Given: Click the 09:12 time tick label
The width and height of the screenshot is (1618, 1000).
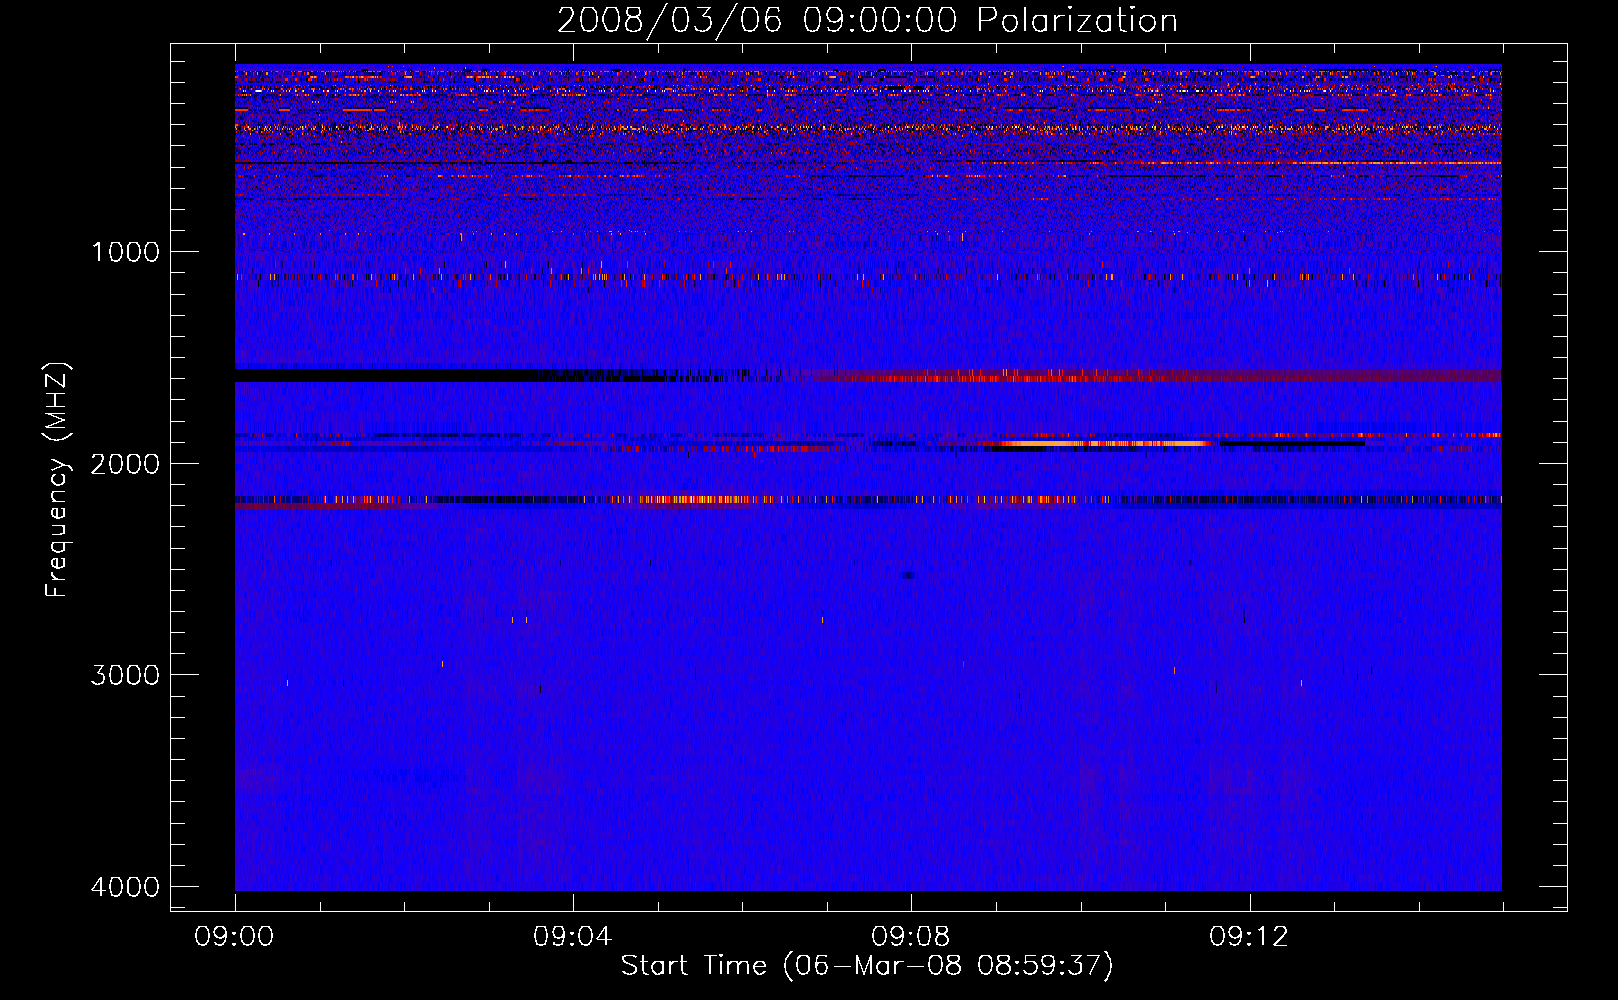Looking at the screenshot, I should [1249, 937].
